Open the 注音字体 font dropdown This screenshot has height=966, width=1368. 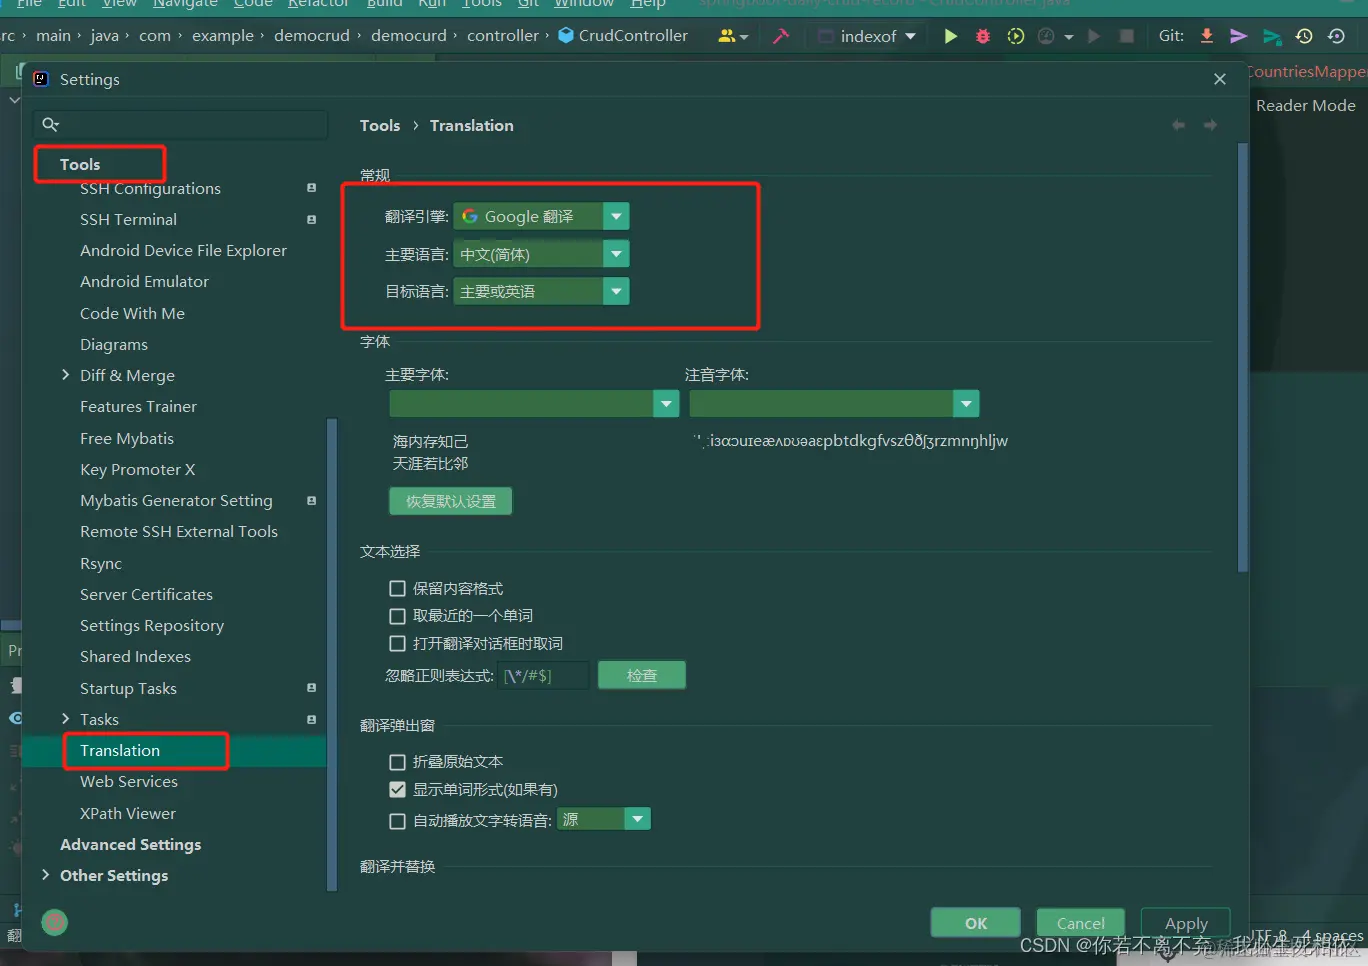(x=834, y=403)
